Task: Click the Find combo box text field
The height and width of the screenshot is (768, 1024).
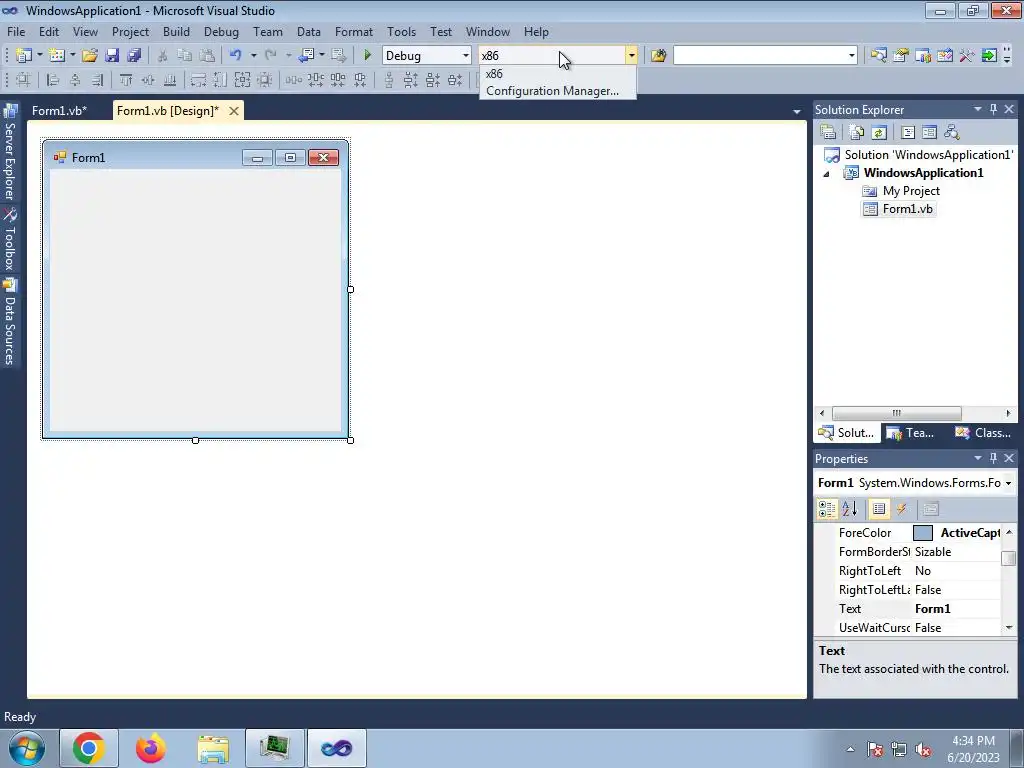Action: (760, 56)
